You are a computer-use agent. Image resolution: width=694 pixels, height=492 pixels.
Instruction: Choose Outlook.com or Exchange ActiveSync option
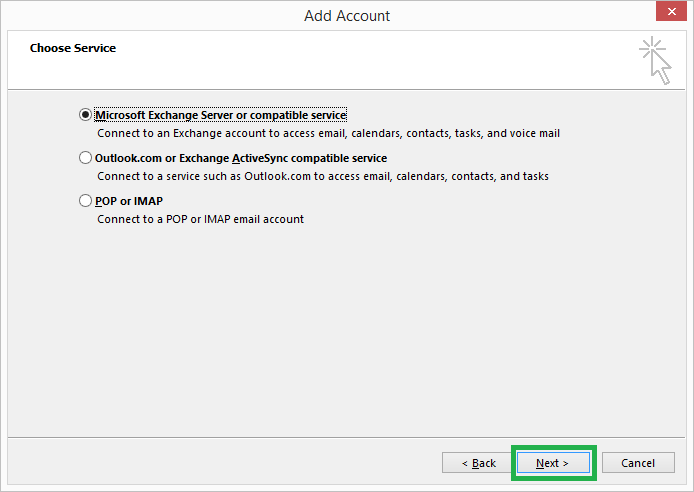coord(85,158)
